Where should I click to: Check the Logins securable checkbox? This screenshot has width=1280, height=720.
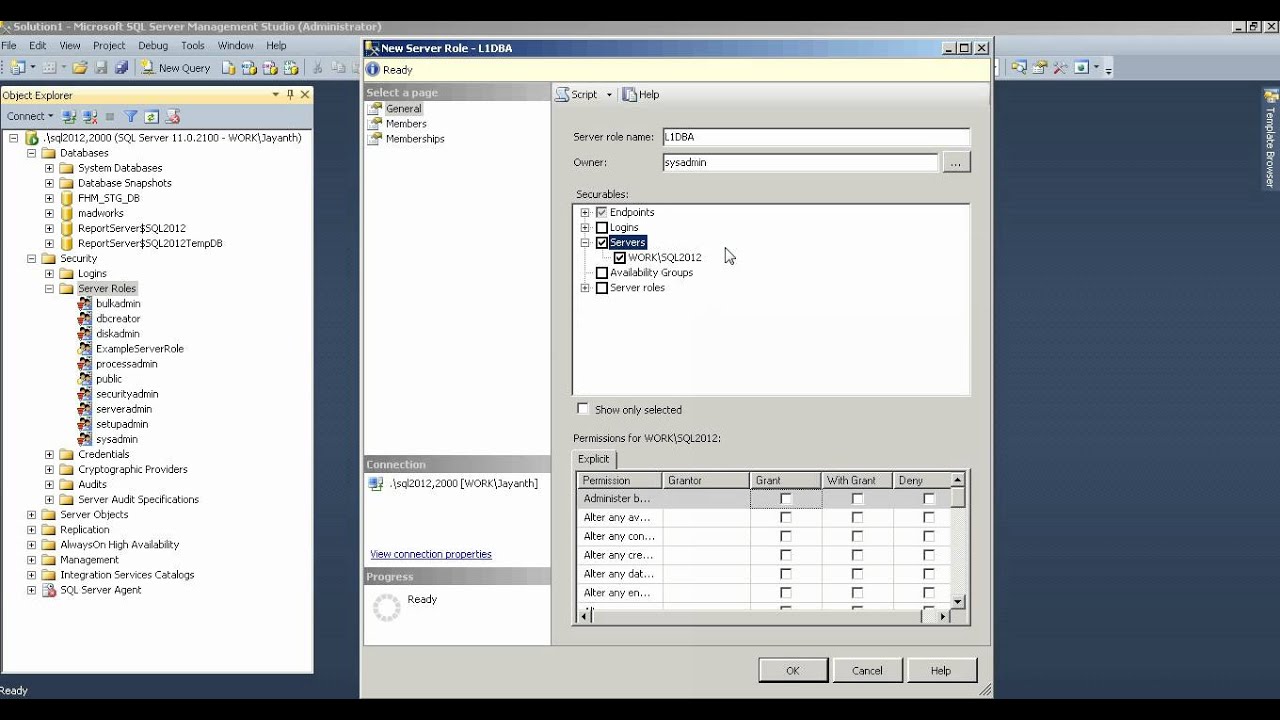(601, 227)
